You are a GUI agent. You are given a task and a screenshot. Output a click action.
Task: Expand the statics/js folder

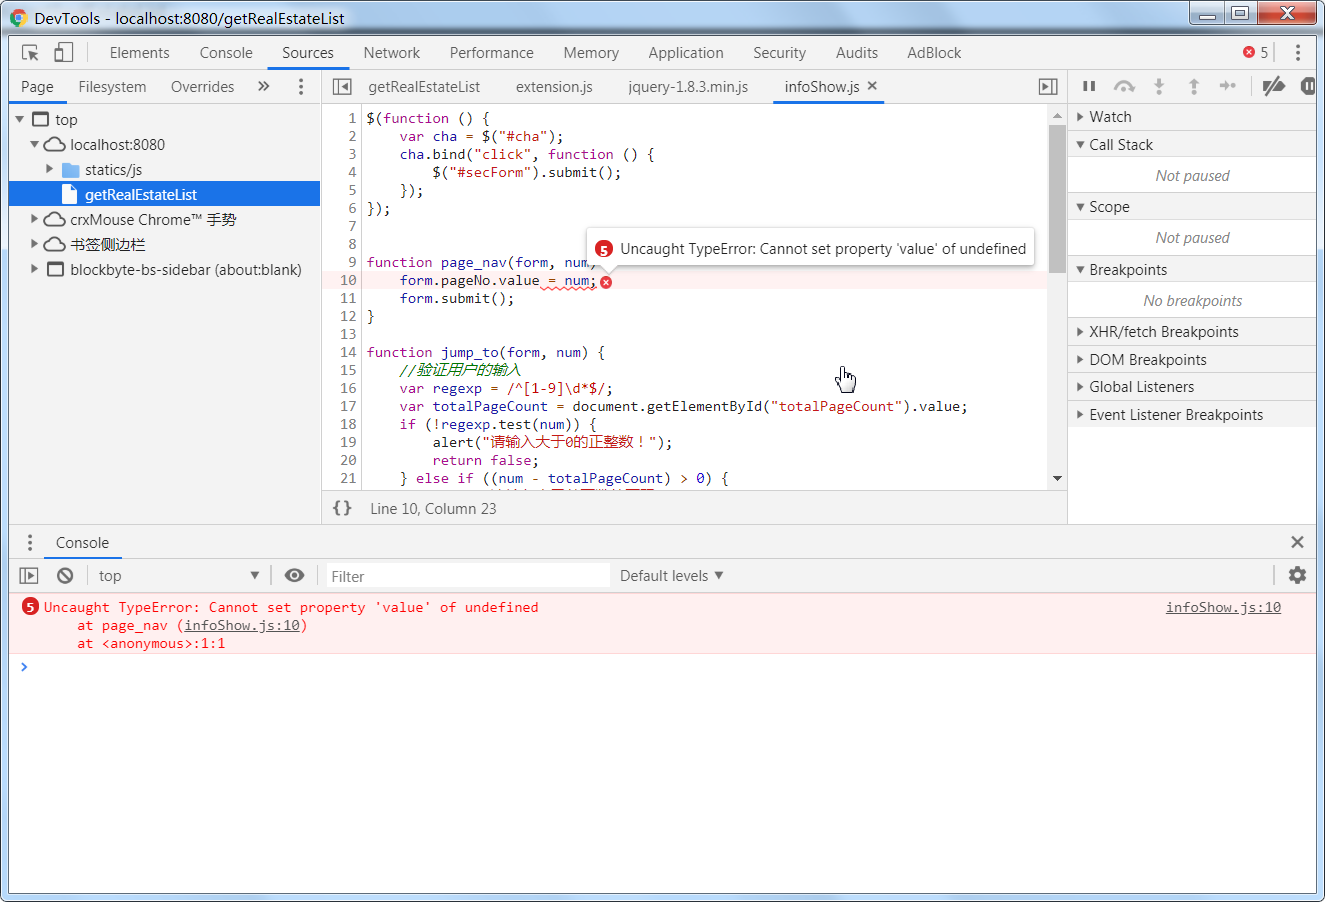coord(49,169)
